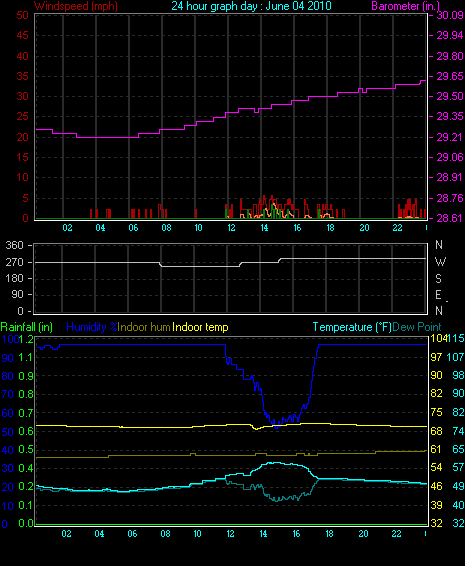Click hour label 08 under the humidity graph
The image size is (465, 566).
[165, 534]
